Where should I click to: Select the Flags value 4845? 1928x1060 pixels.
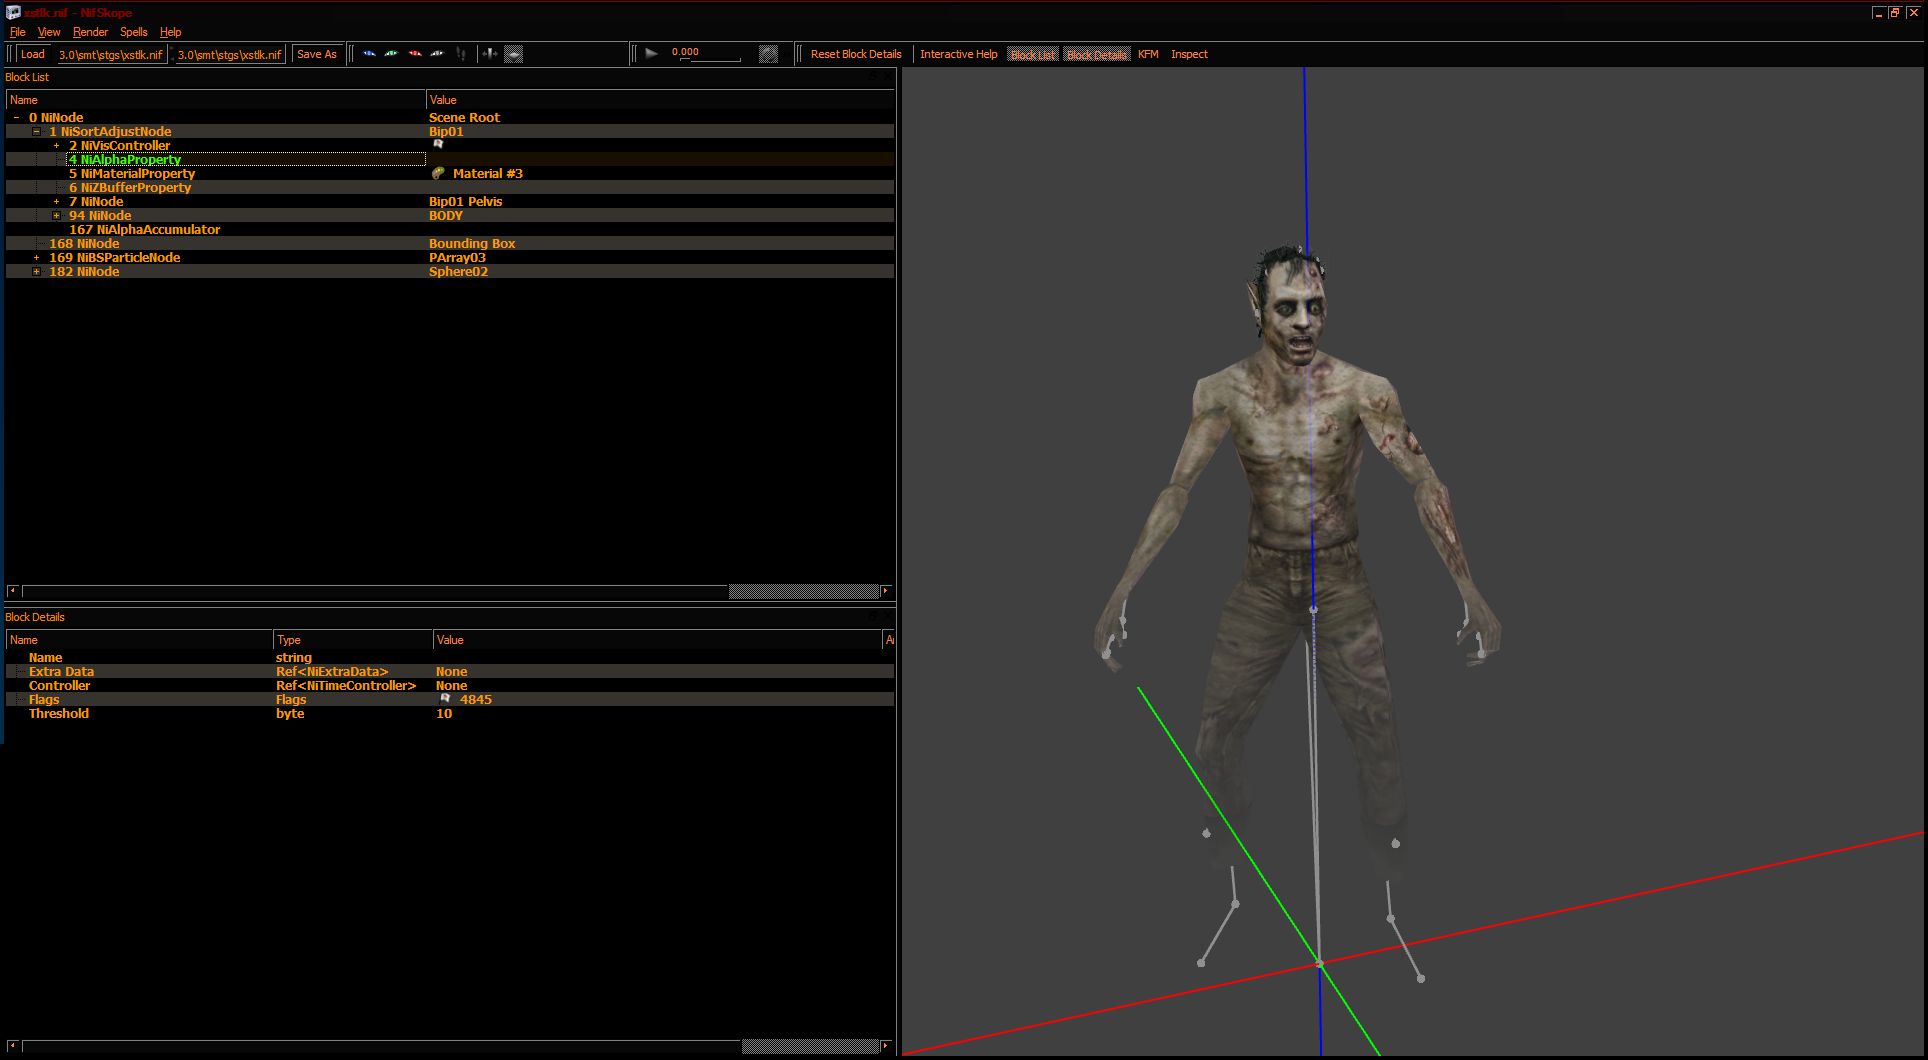coord(476,699)
